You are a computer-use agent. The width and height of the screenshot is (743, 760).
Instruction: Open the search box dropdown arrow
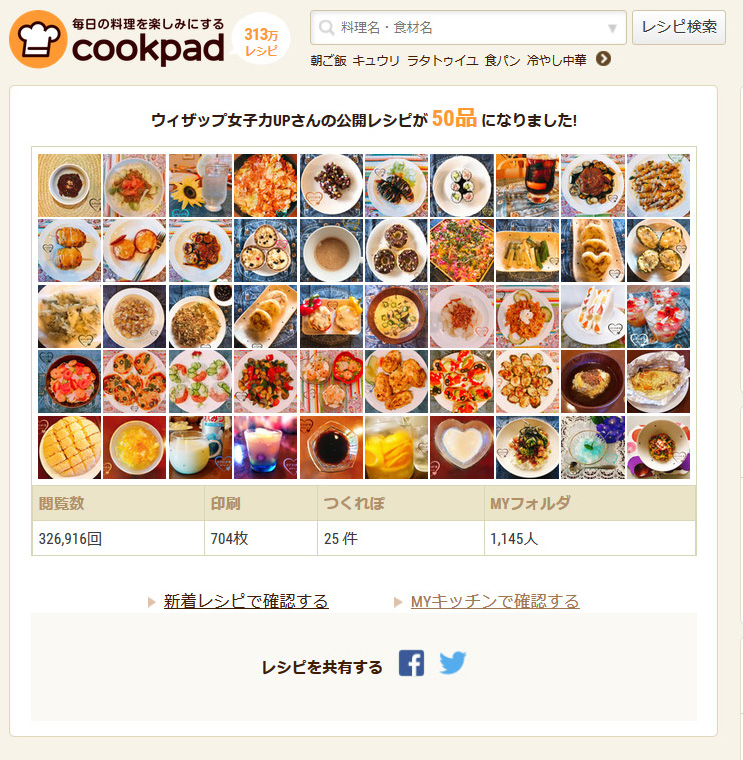(613, 29)
